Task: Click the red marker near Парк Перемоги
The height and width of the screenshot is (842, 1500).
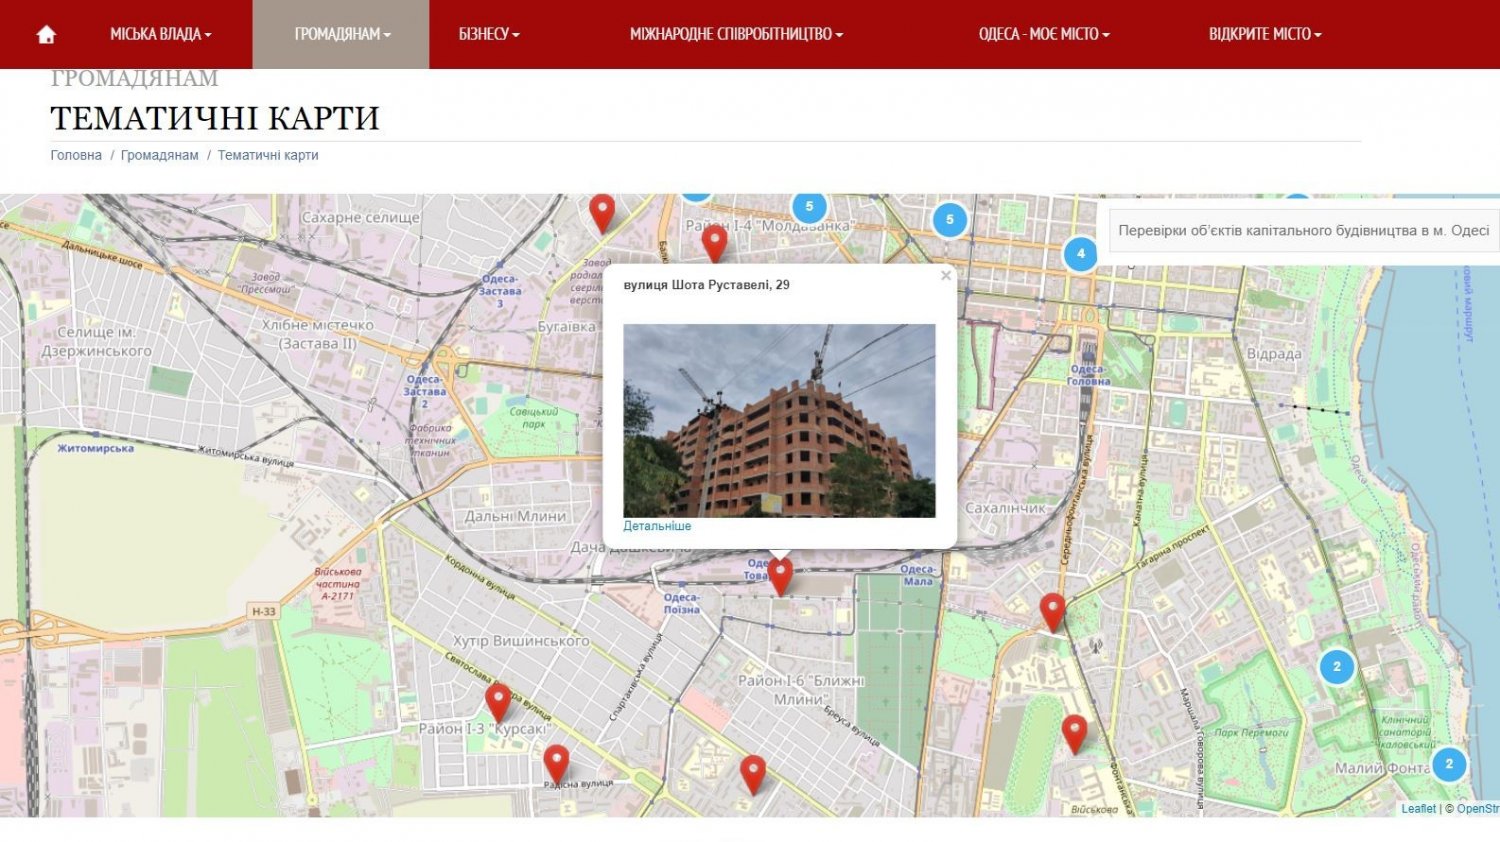Action: [1074, 735]
